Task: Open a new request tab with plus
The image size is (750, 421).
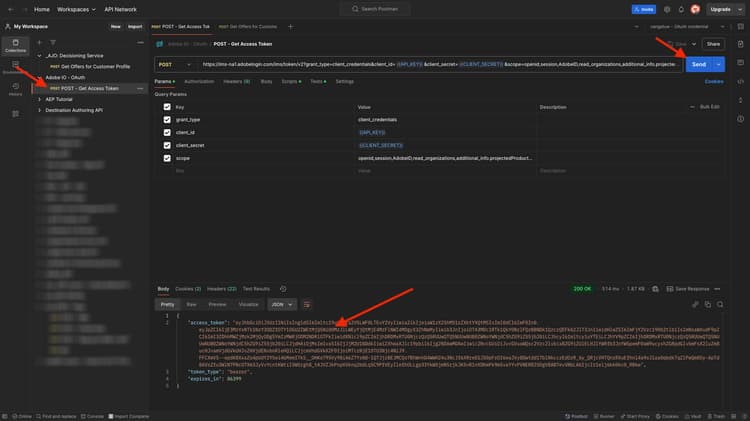Action: pyautogui.click(x=290, y=27)
